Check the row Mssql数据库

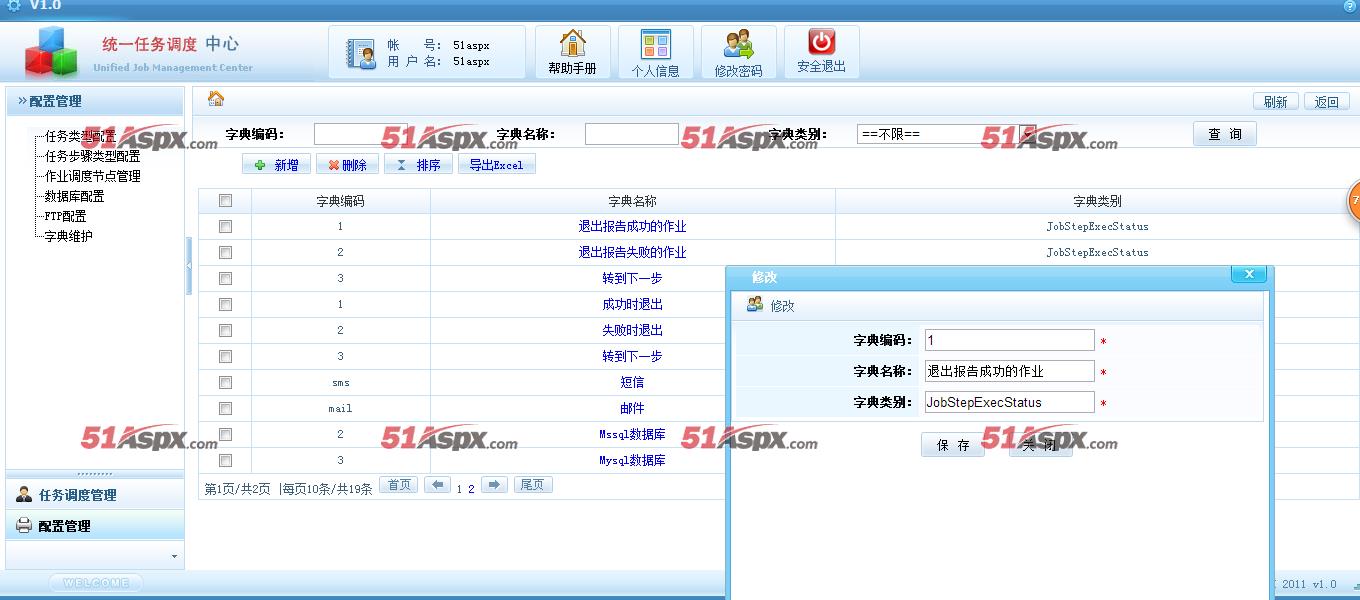pos(225,435)
